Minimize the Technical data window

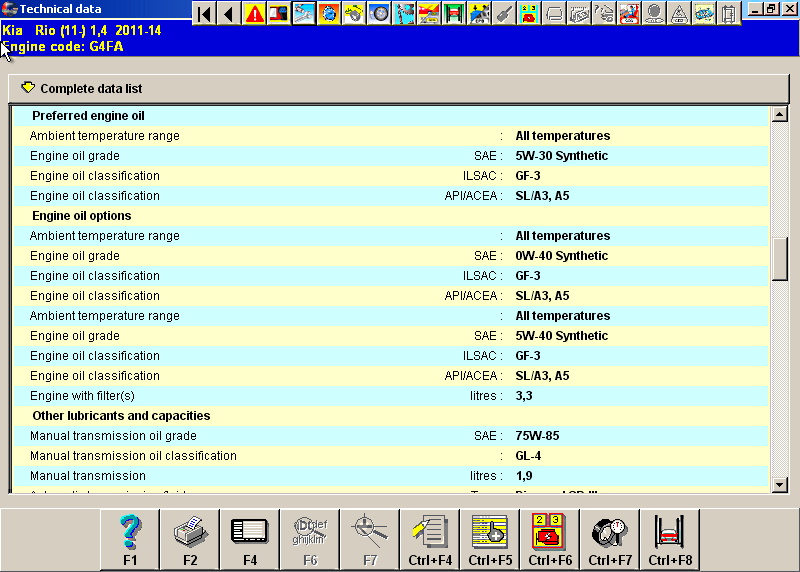pos(756,9)
